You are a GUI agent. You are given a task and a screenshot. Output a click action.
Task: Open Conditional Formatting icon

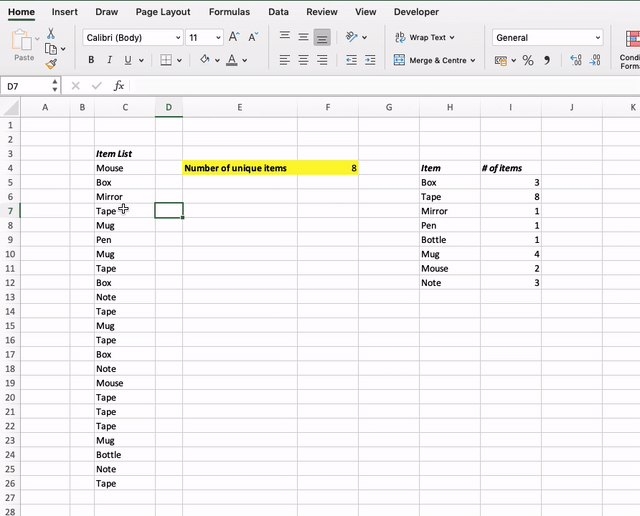(x=633, y=40)
